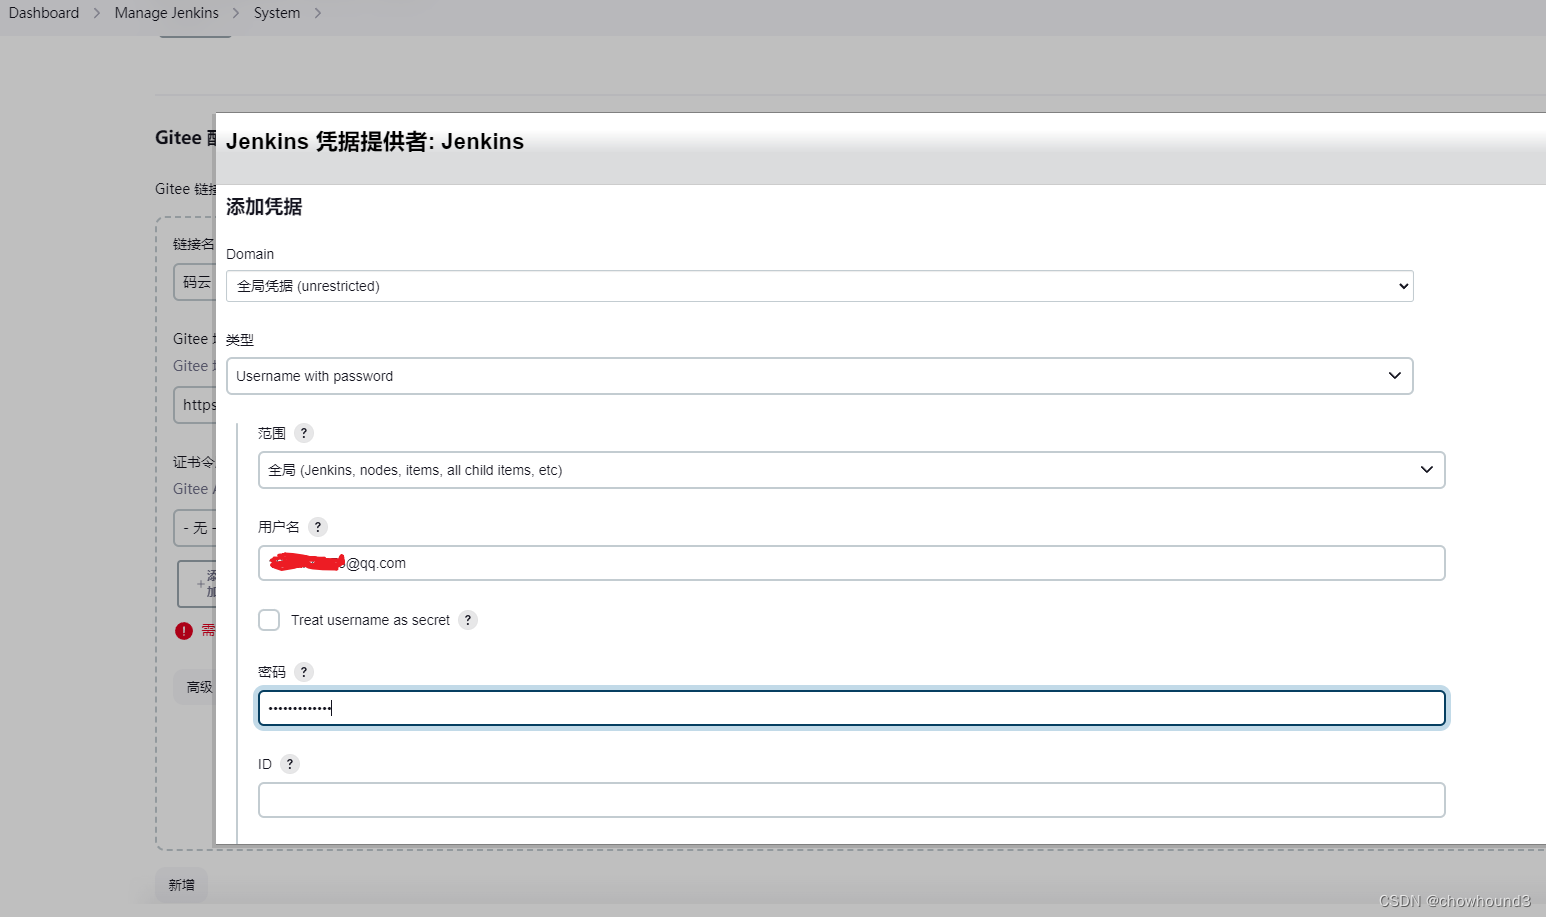Open 范围 全局 scope dropdown
1546x917 pixels.
click(851, 470)
